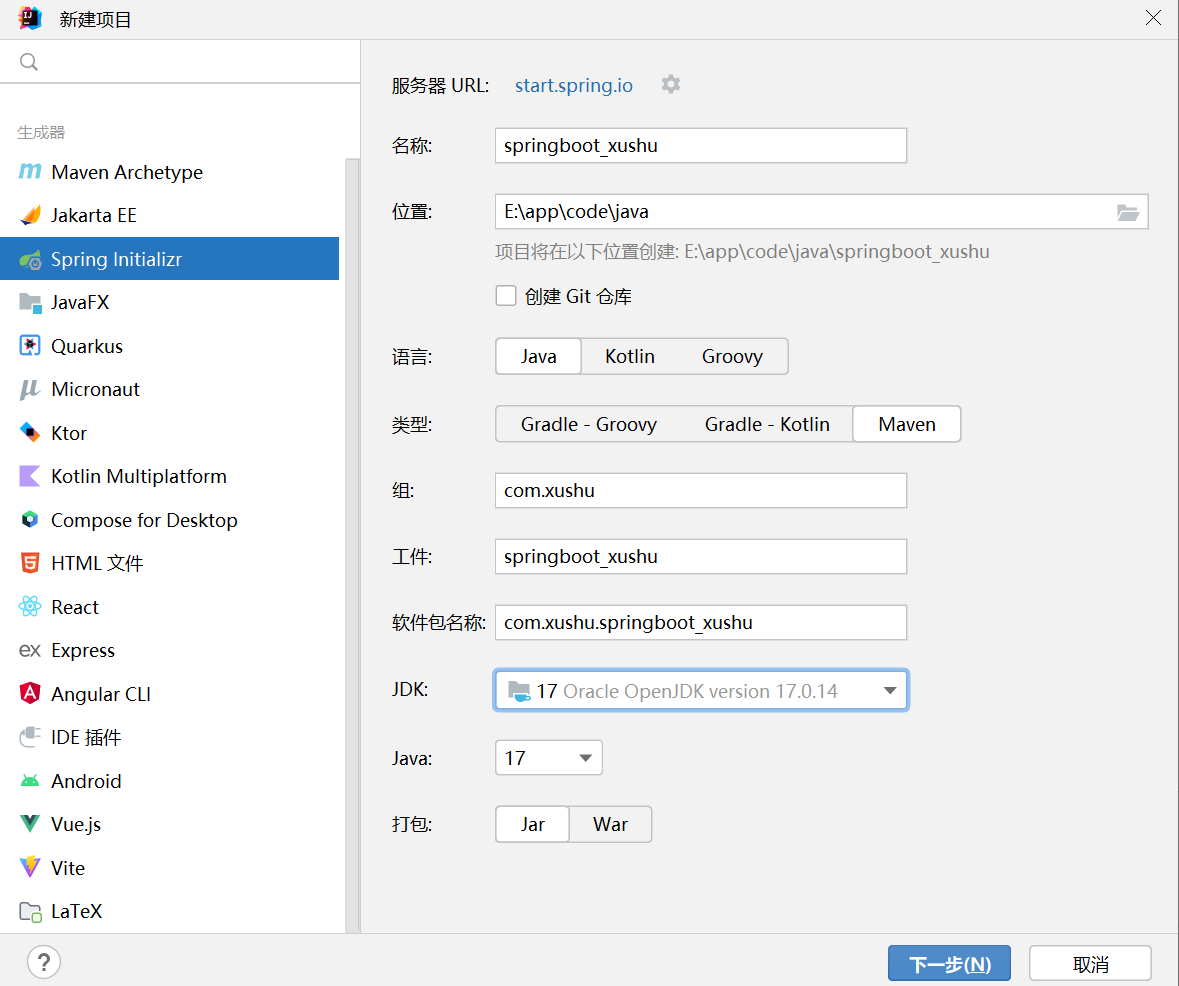Open server URL settings gear
Viewport: 1179px width, 986px height.
coord(671,84)
